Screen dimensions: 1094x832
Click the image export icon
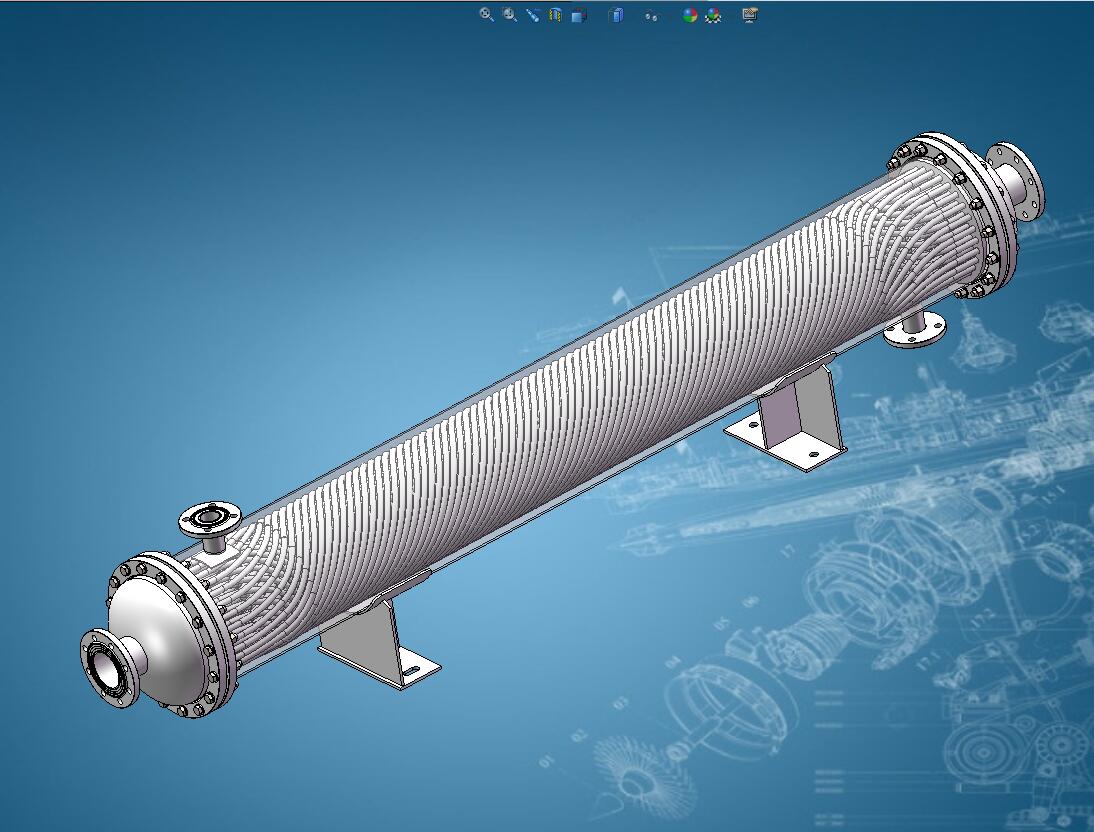749,15
